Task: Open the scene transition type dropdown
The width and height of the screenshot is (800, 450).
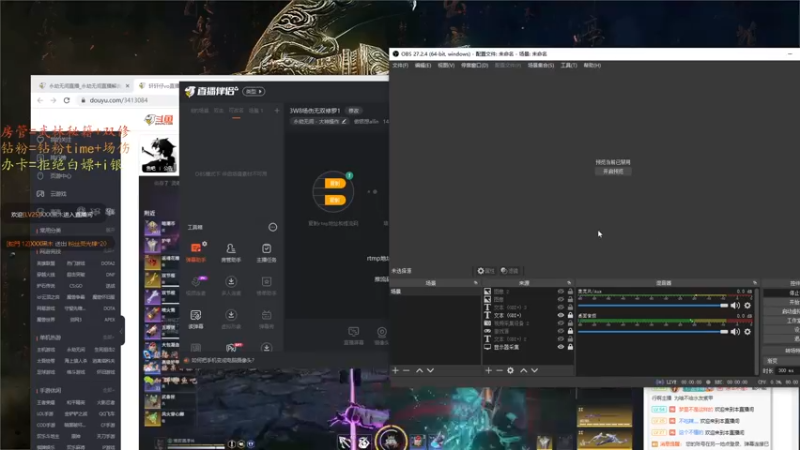Action: point(781,360)
